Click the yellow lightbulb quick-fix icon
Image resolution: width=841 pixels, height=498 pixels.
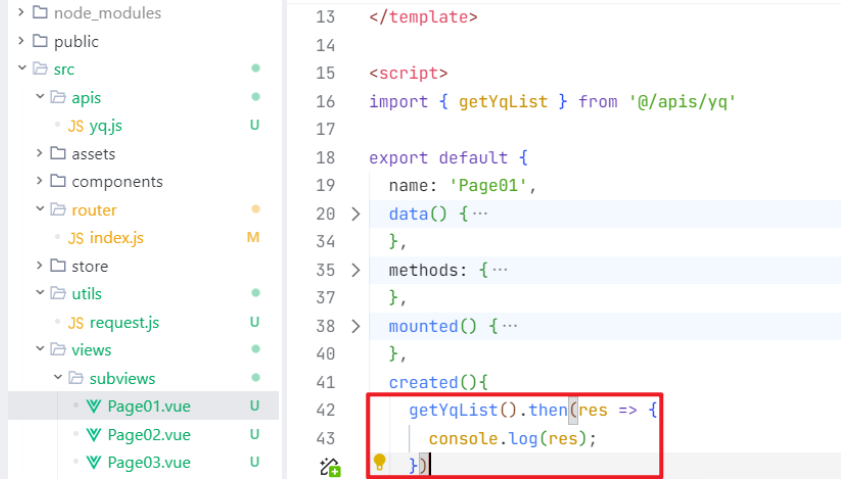coord(379,462)
